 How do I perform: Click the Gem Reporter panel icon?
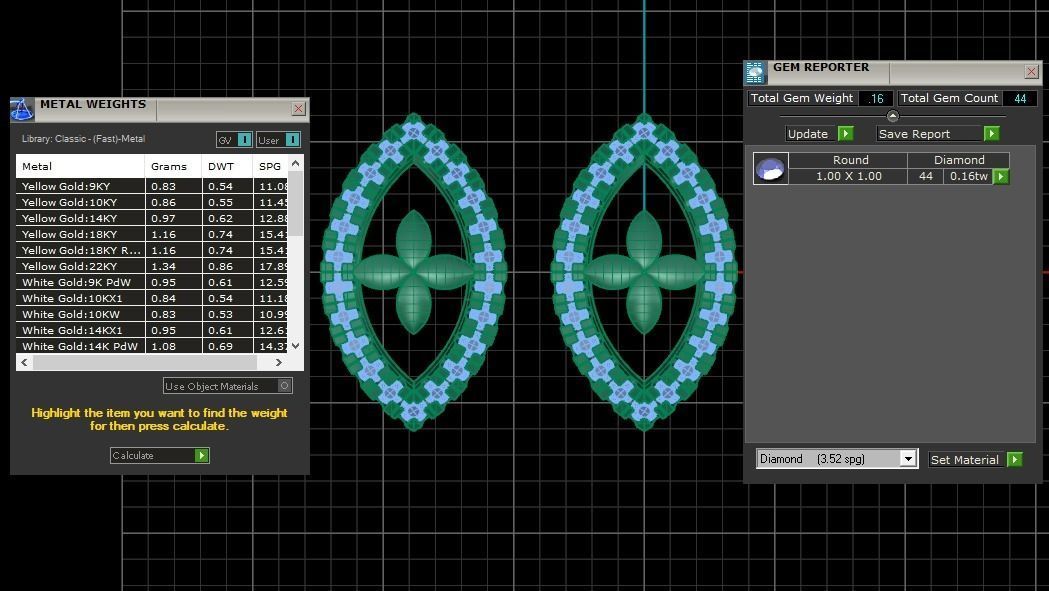(x=755, y=72)
